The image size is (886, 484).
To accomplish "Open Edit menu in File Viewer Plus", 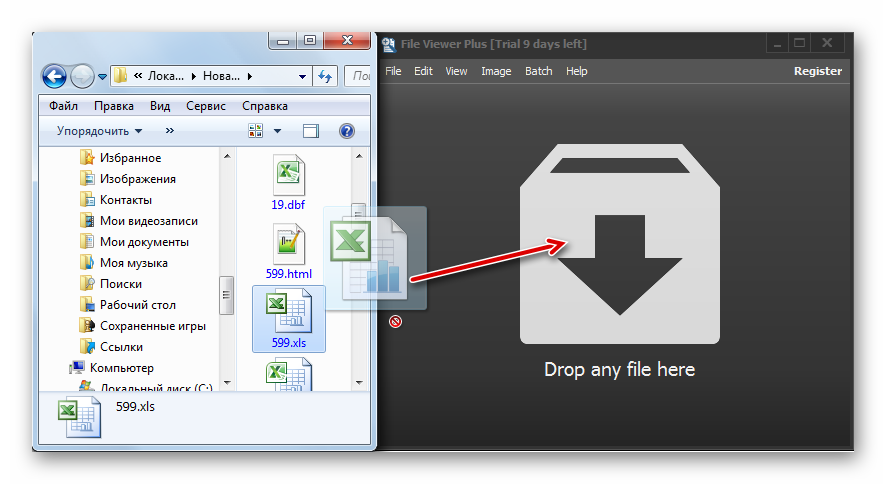I will click(x=423, y=71).
